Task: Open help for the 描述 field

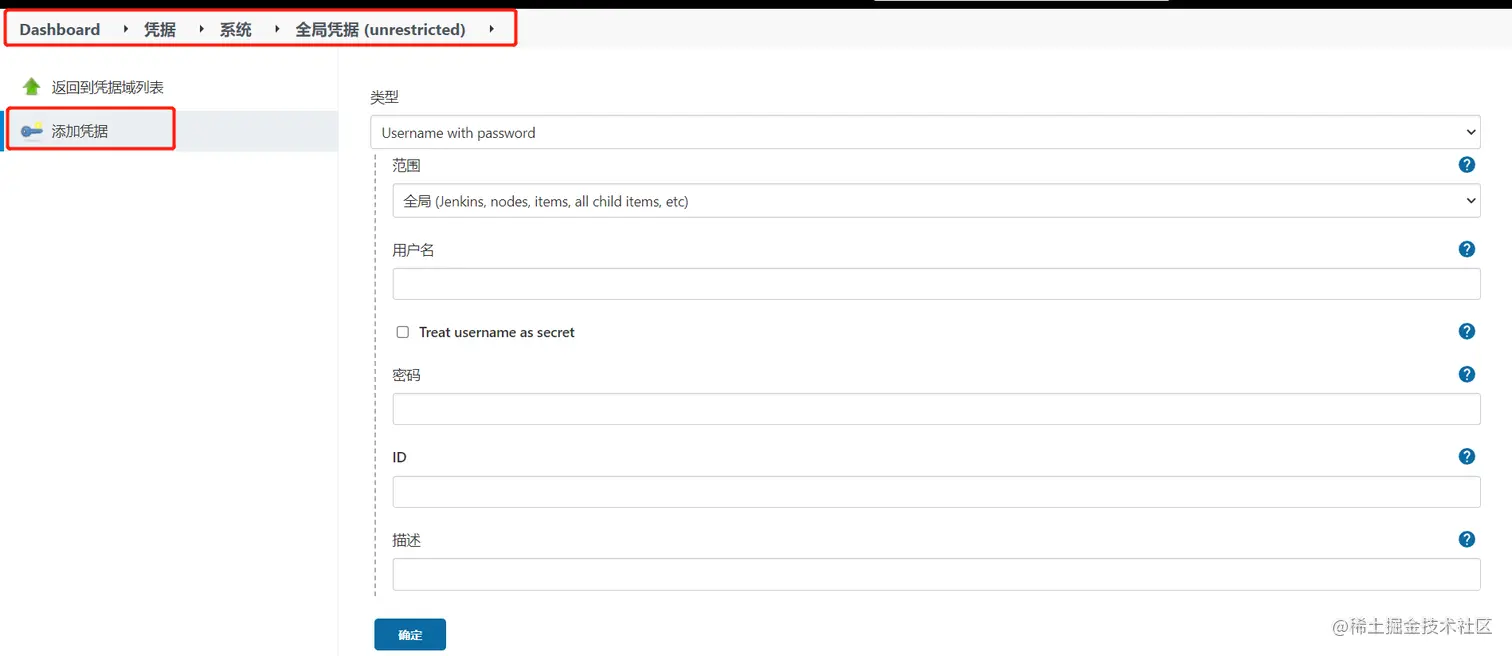Action: point(1466,539)
